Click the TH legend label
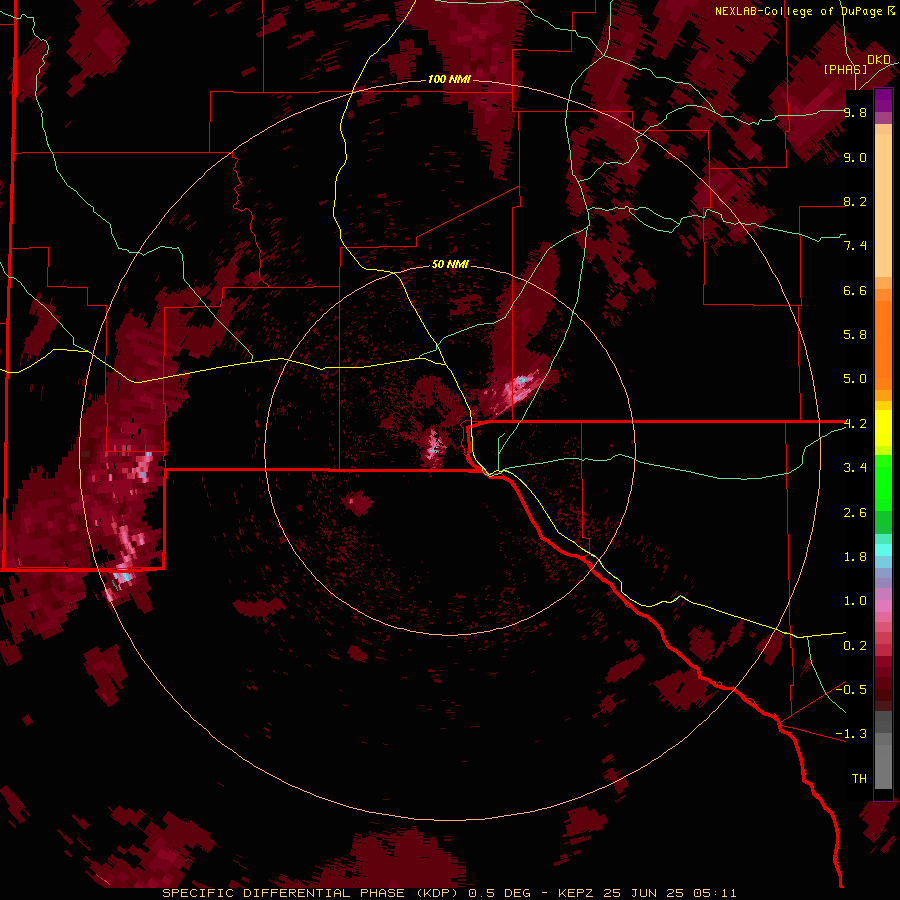Viewport: 900px width, 900px height. (859, 779)
